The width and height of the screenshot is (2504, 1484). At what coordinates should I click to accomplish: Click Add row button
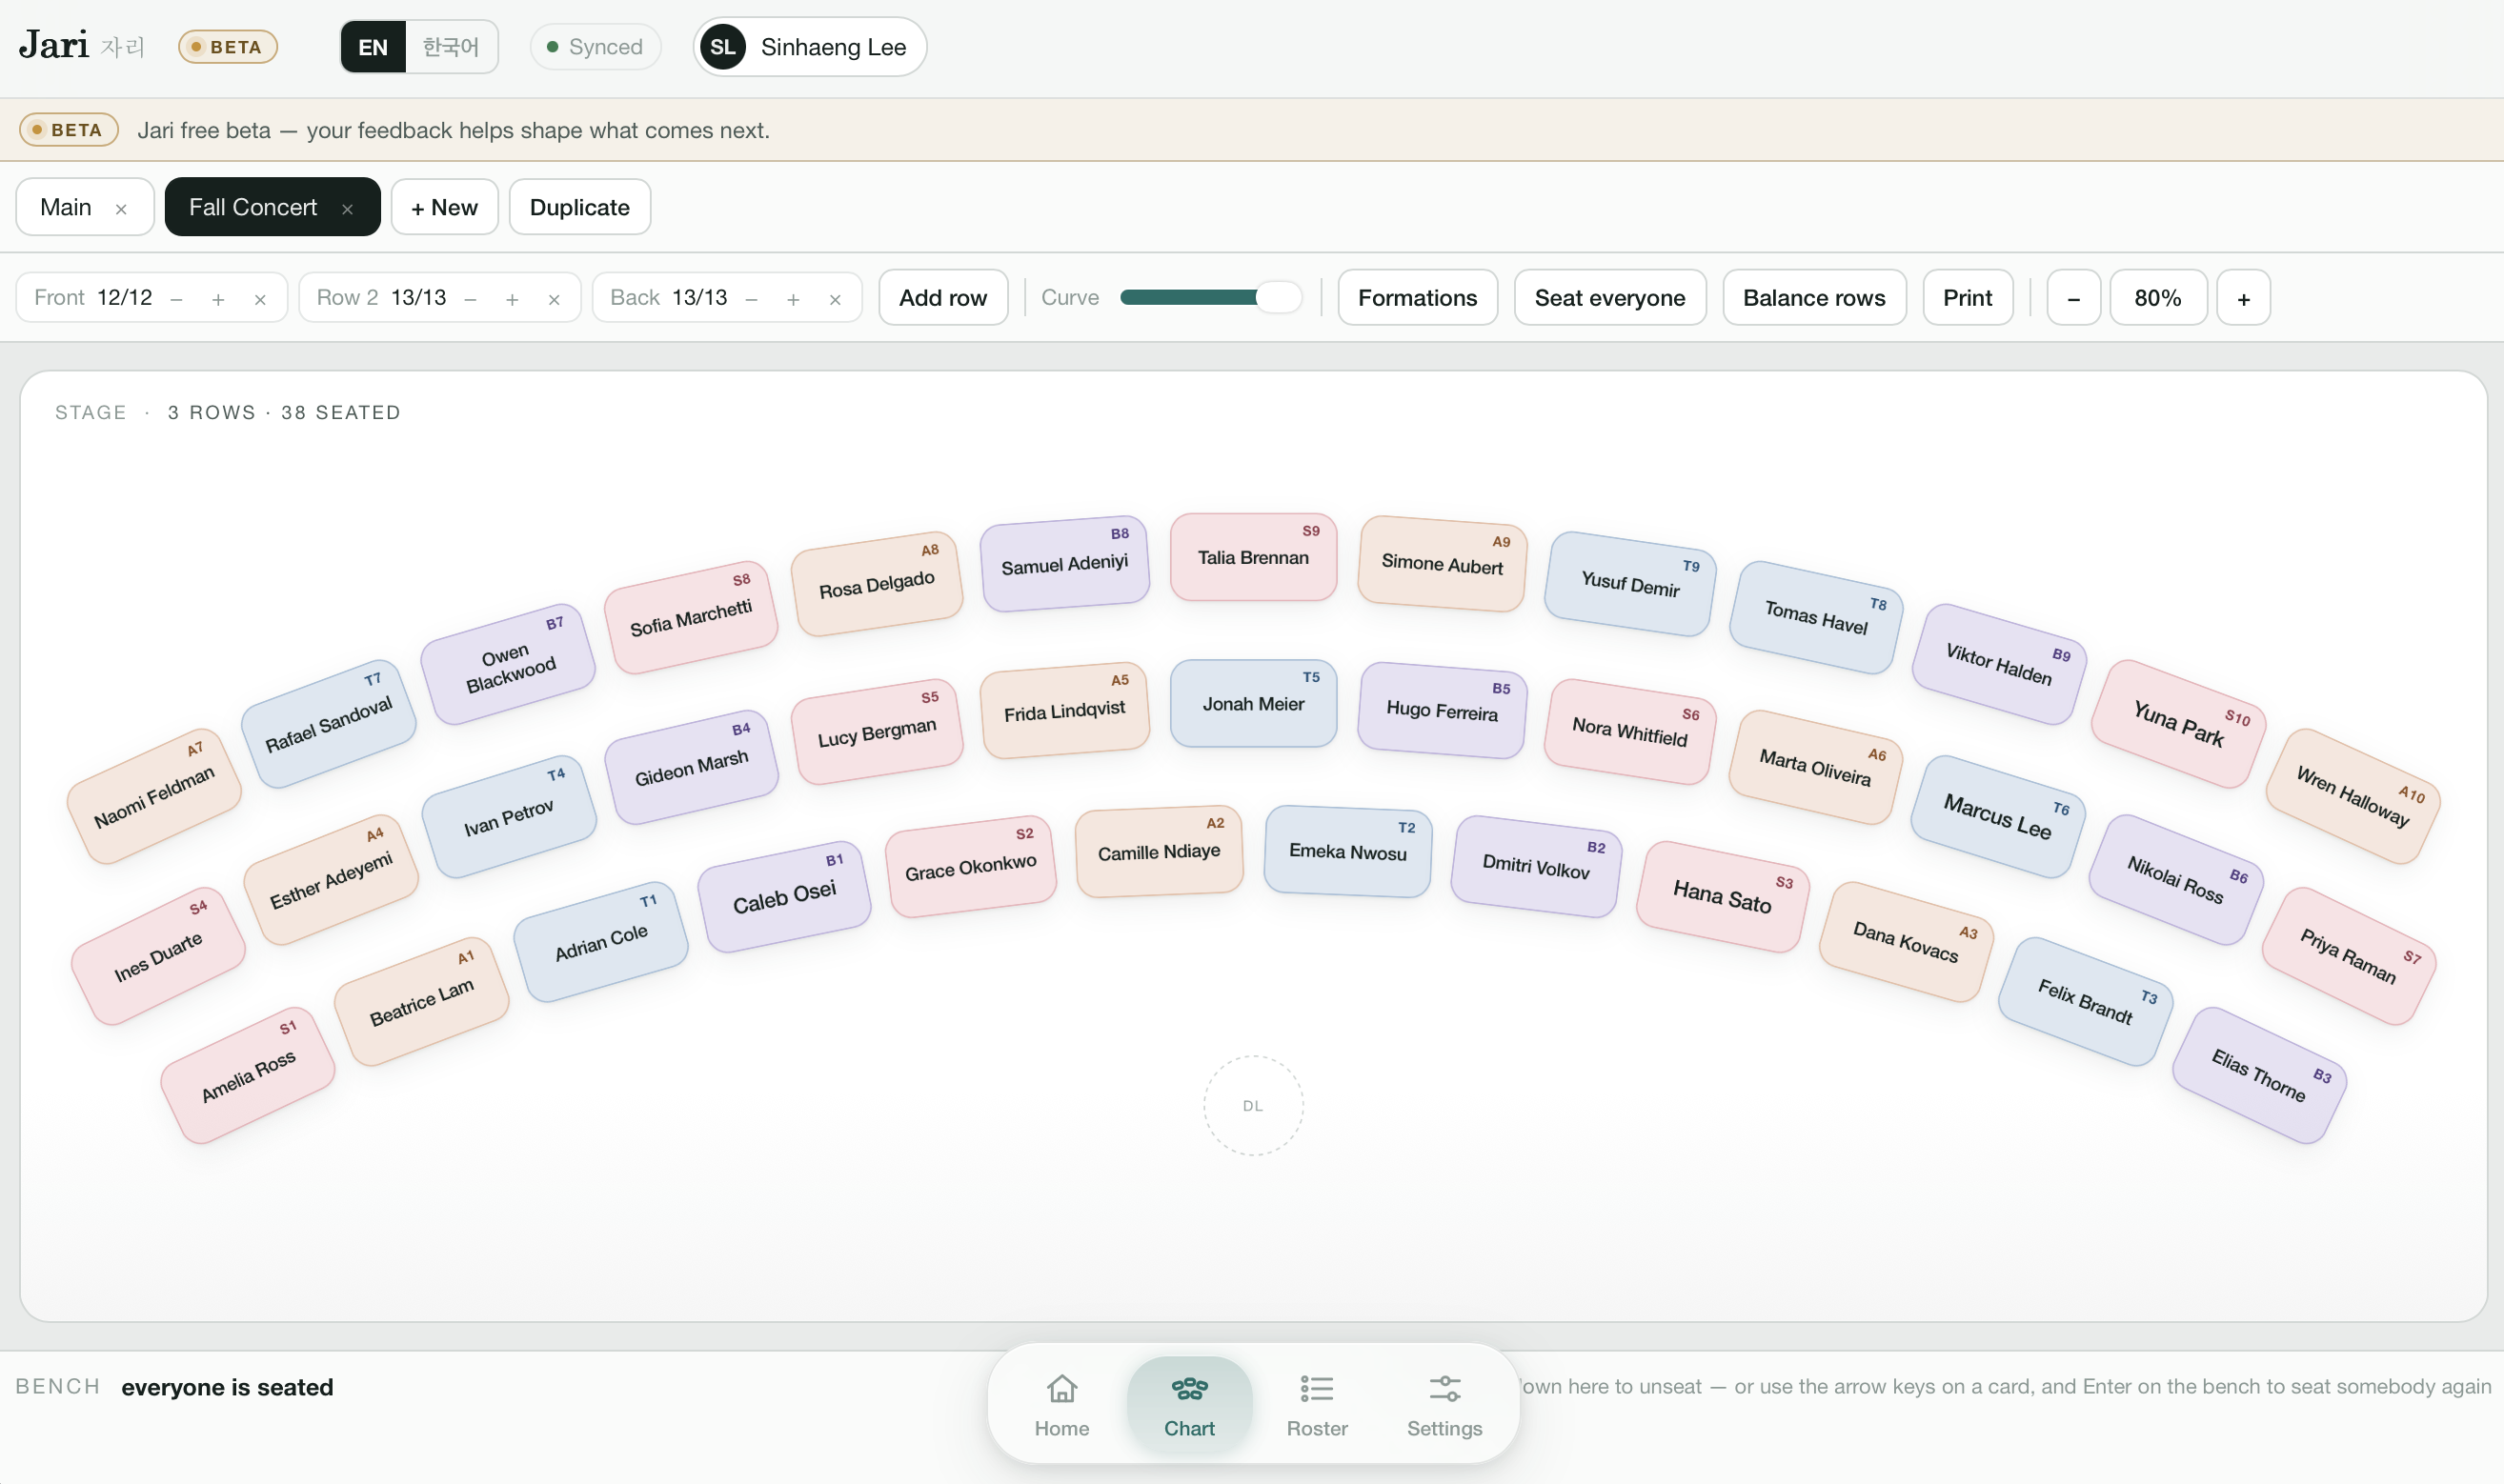tap(942, 298)
